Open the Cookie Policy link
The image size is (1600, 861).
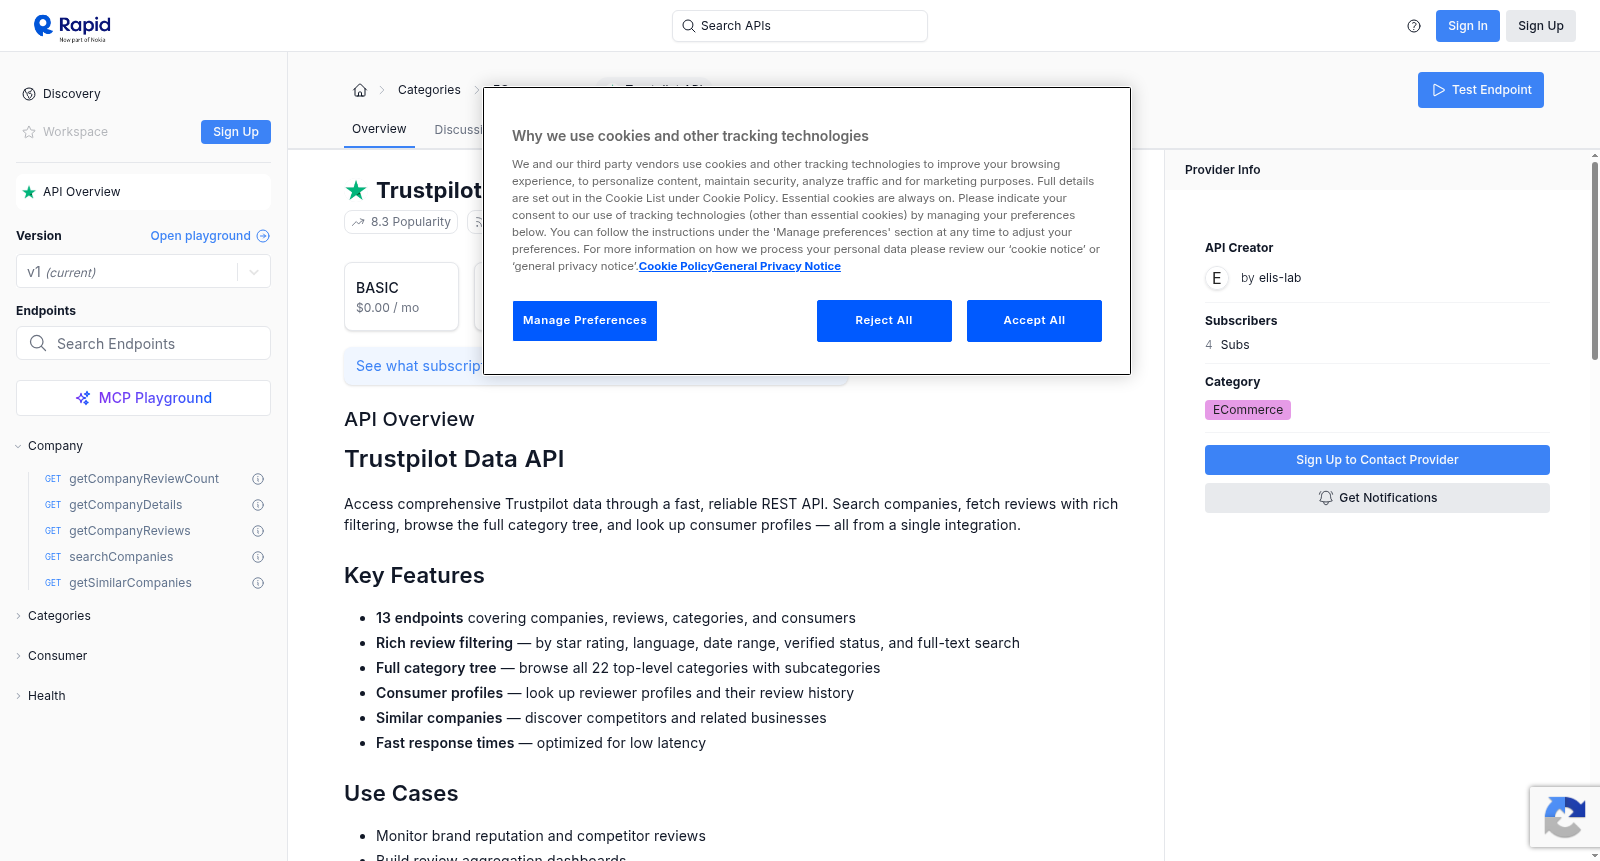coord(676,267)
